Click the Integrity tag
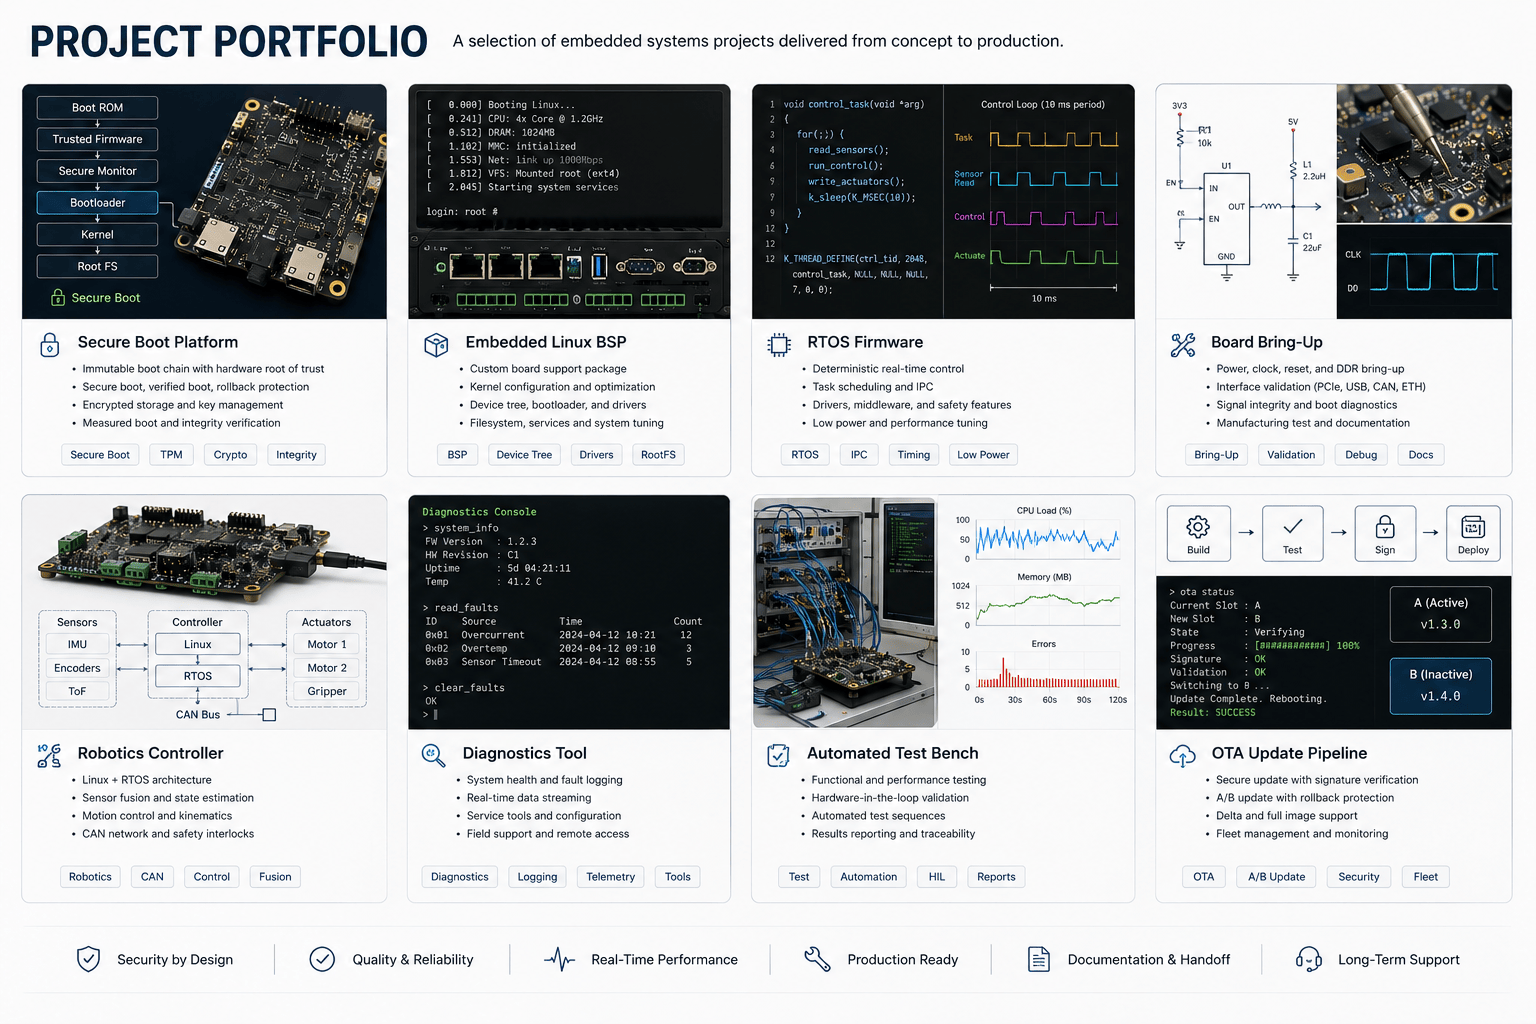 (x=296, y=455)
